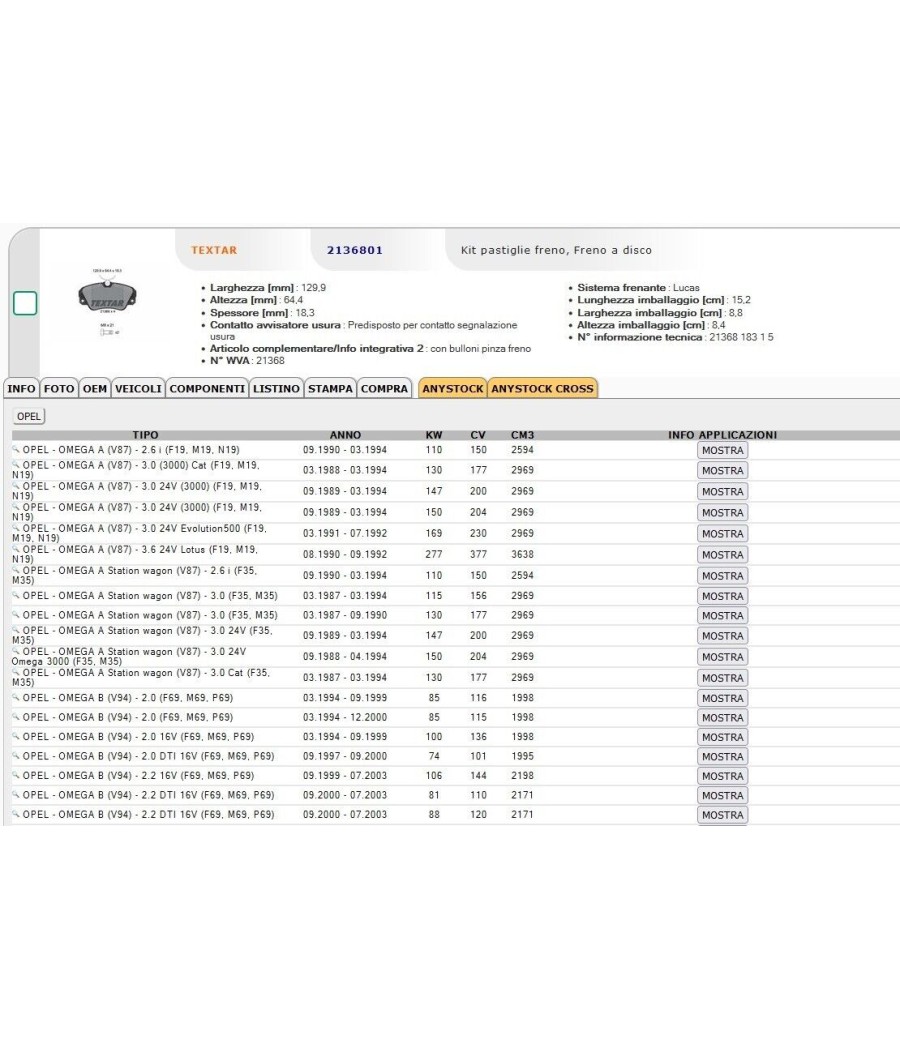Open the Textar brake pad product thumbnail
The width and height of the screenshot is (900, 1050).
coord(108,301)
